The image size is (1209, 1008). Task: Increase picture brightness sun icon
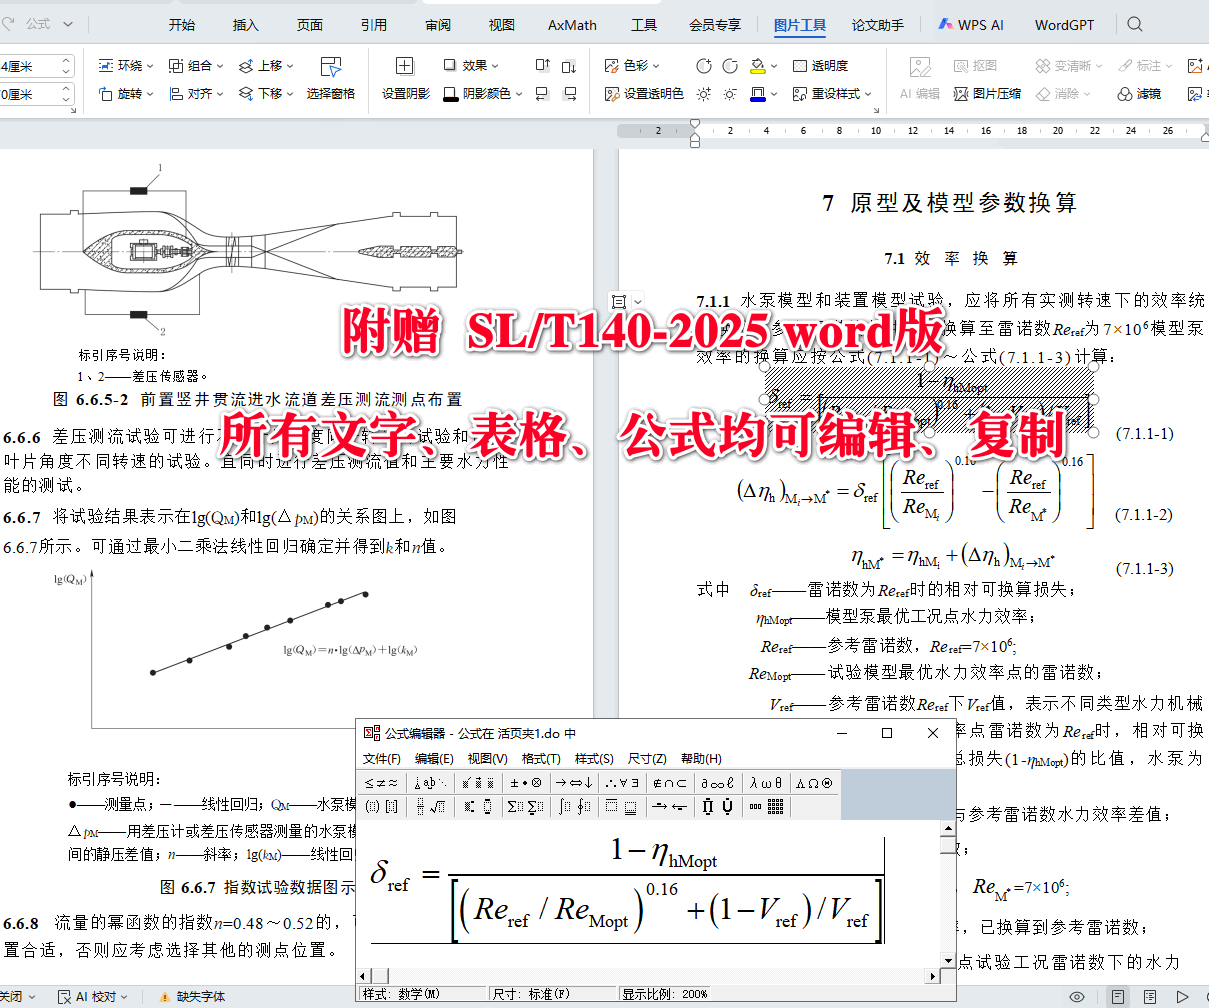pos(704,94)
